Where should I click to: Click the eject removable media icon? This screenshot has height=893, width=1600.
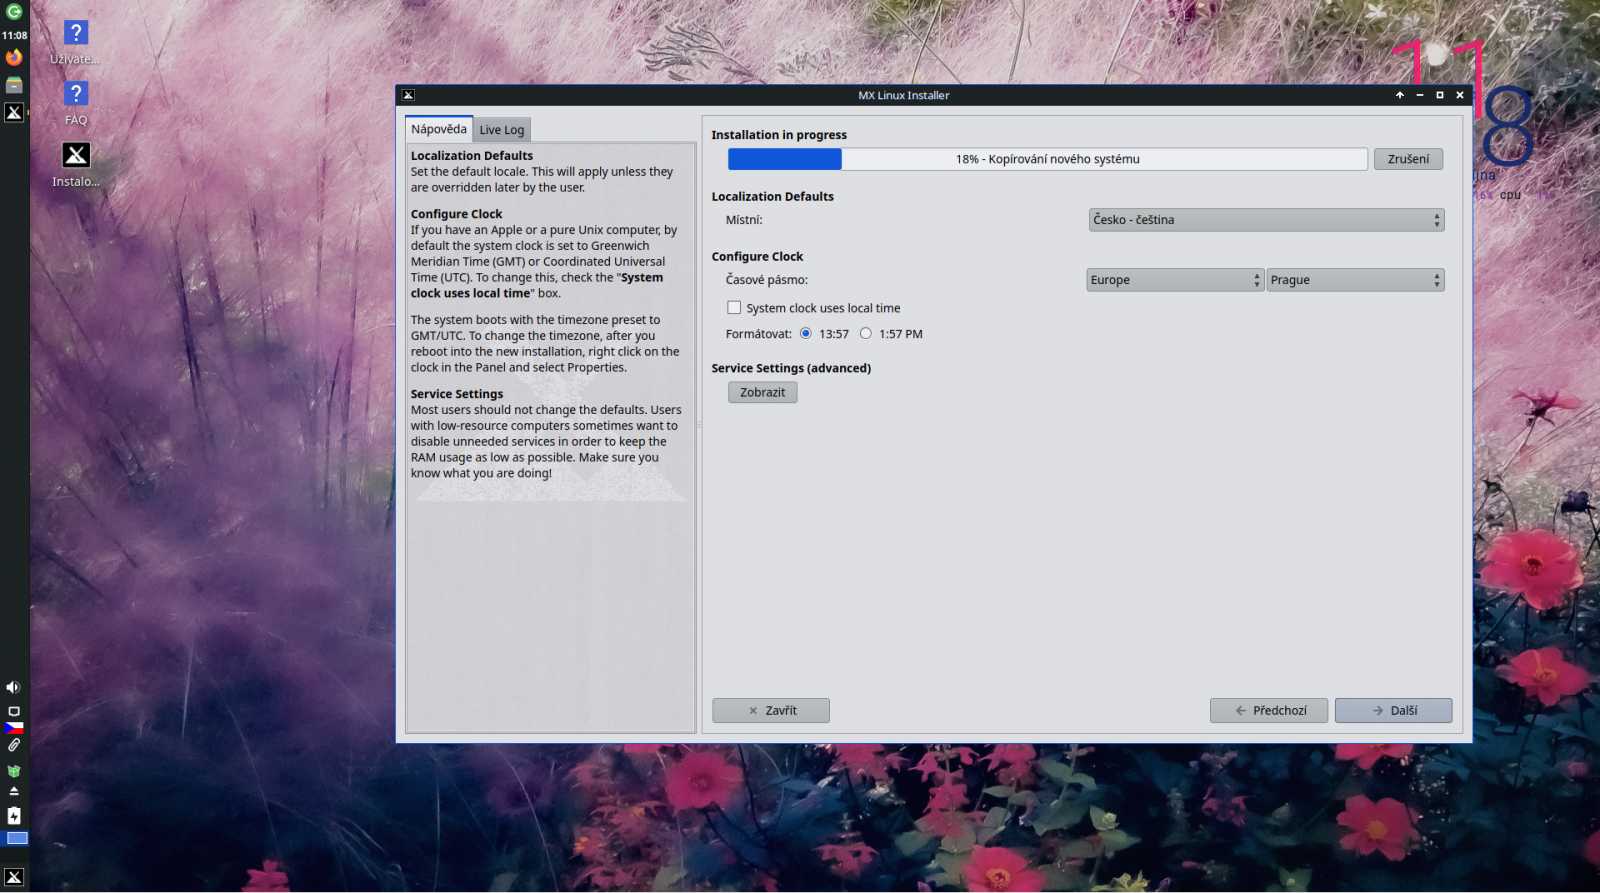(14, 791)
